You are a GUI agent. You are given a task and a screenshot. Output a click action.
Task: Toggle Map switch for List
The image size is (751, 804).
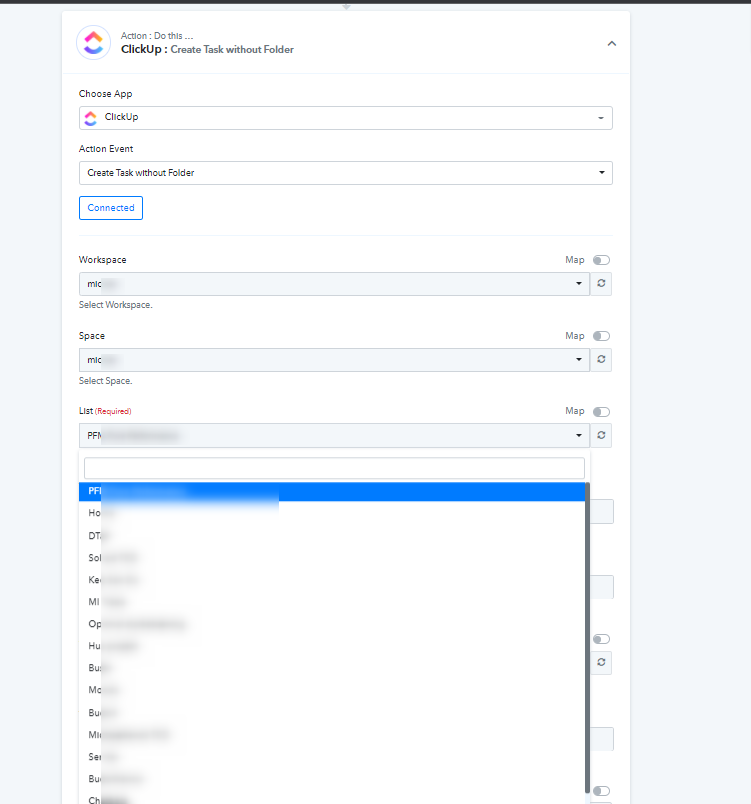click(x=601, y=412)
